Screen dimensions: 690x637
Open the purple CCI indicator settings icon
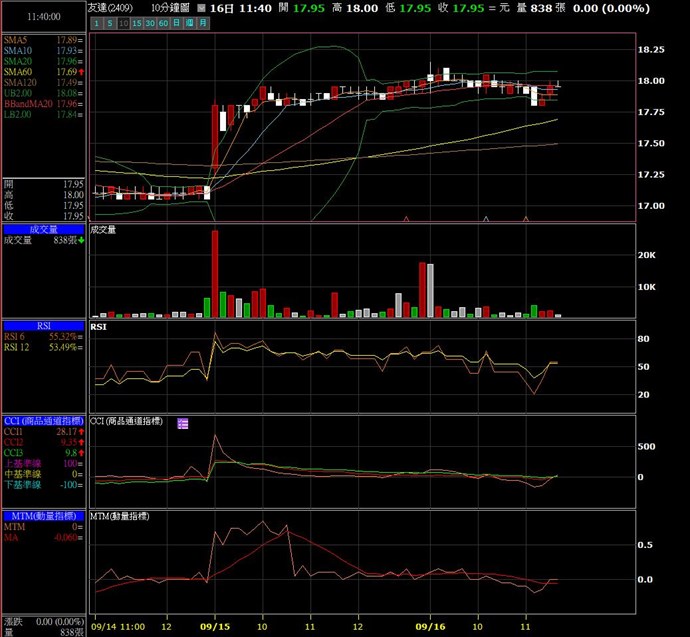[x=183, y=424]
